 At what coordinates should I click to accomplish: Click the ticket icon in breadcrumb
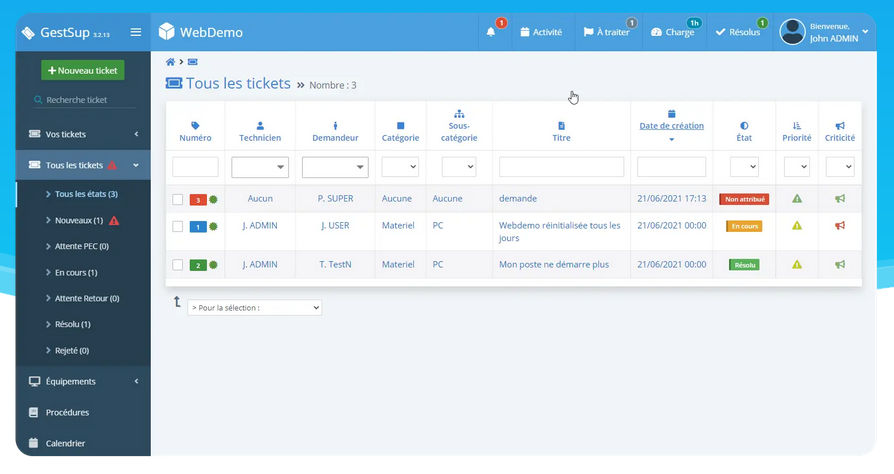click(x=193, y=62)
